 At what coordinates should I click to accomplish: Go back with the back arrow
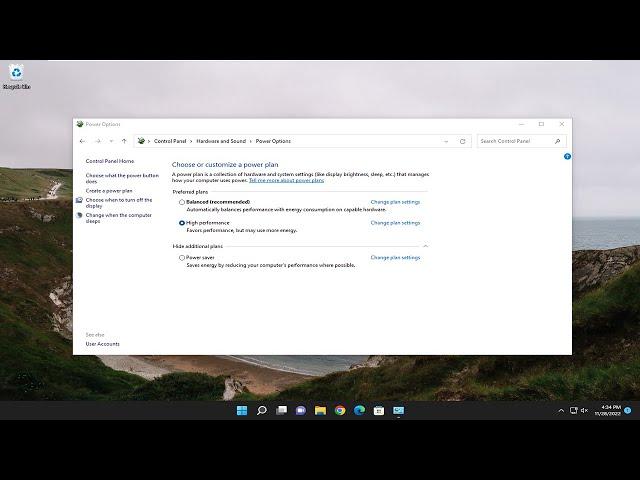(82, 141)
